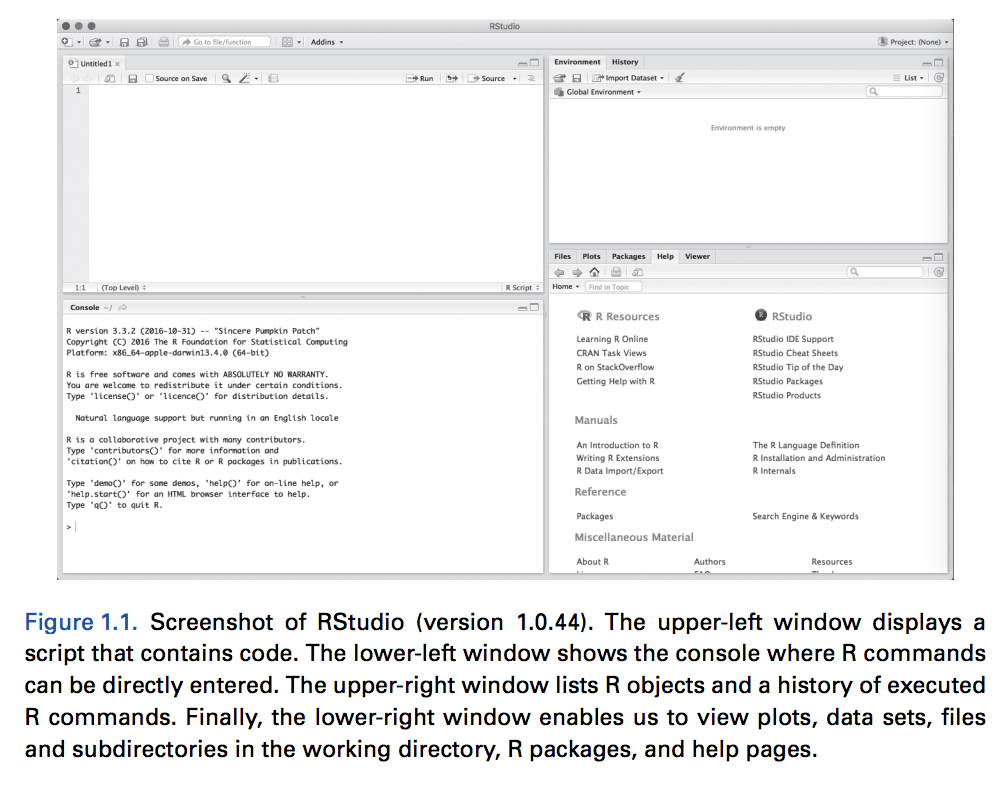
Task: Open the Addins dropdown menu
Action: click(327, 42)
